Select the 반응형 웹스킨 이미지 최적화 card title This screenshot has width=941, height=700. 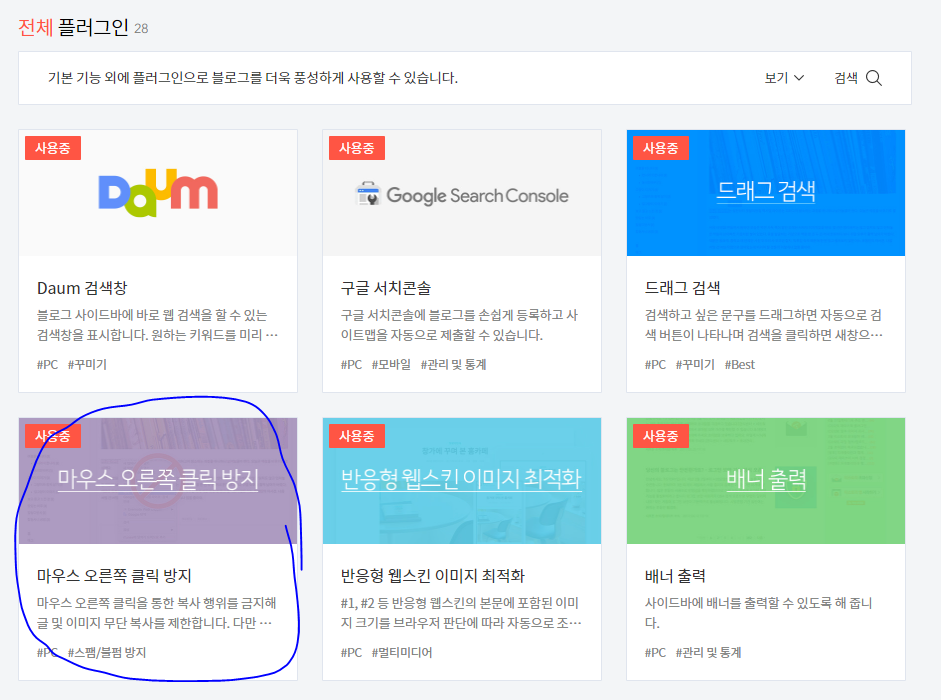[x=433, y=576]
